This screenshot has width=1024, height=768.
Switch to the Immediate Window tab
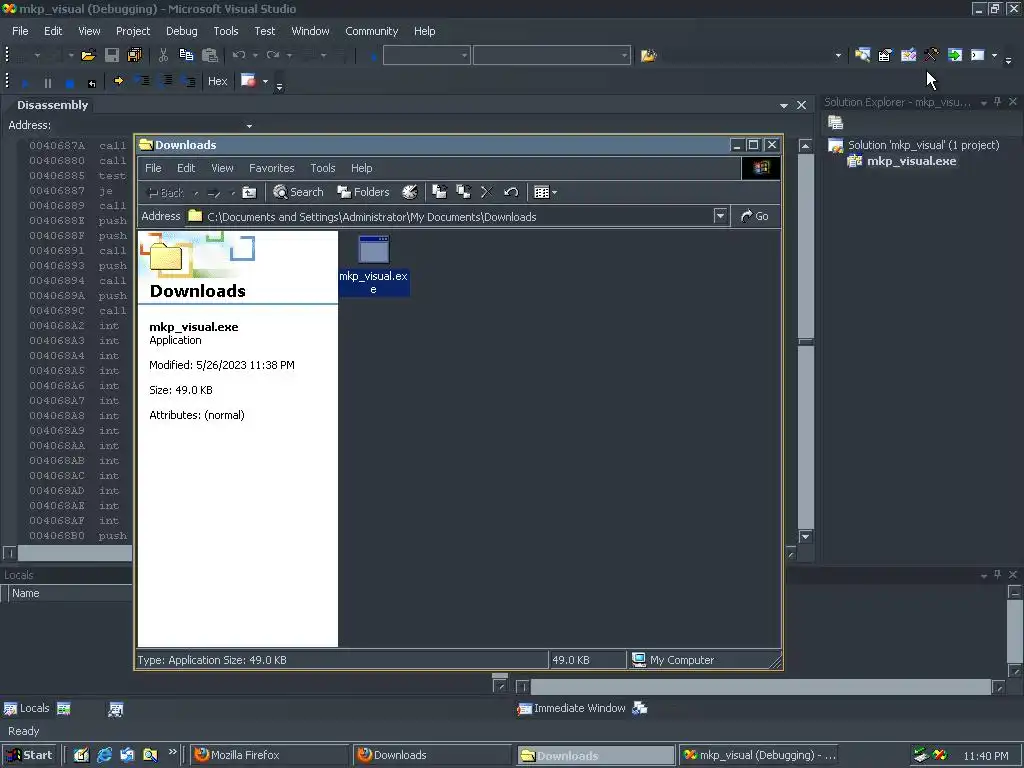click(x=571, y=708)
